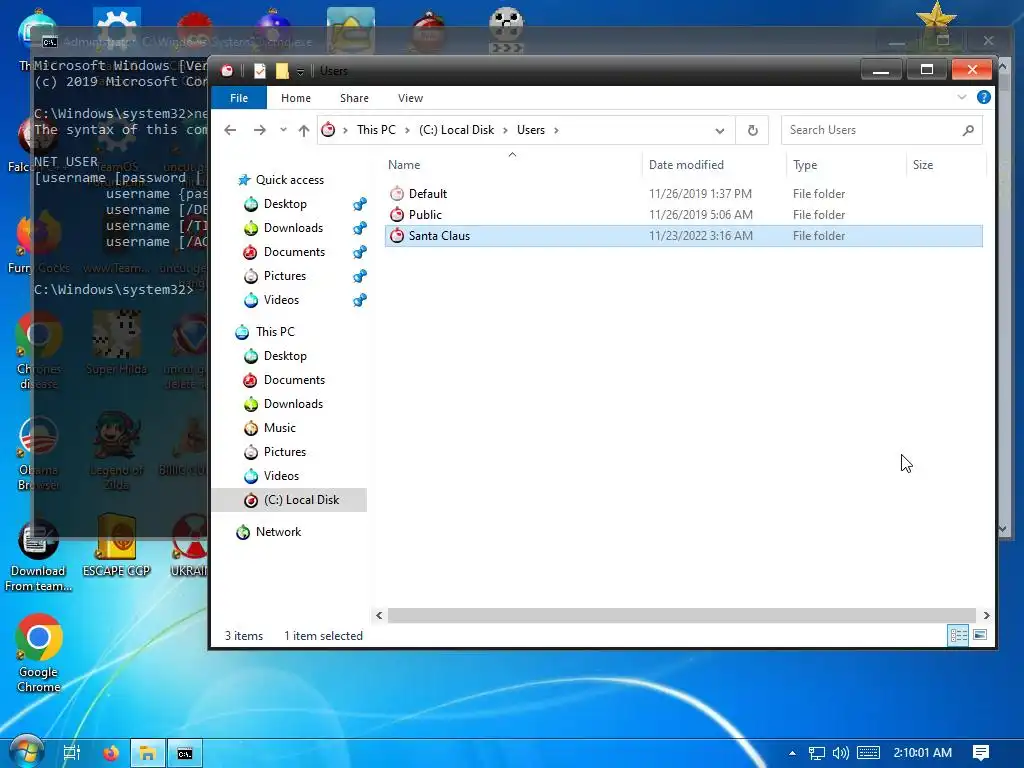Click This PC in the address bar
The width and height of the screenshot is (1024, 768).
click(376, 130)
